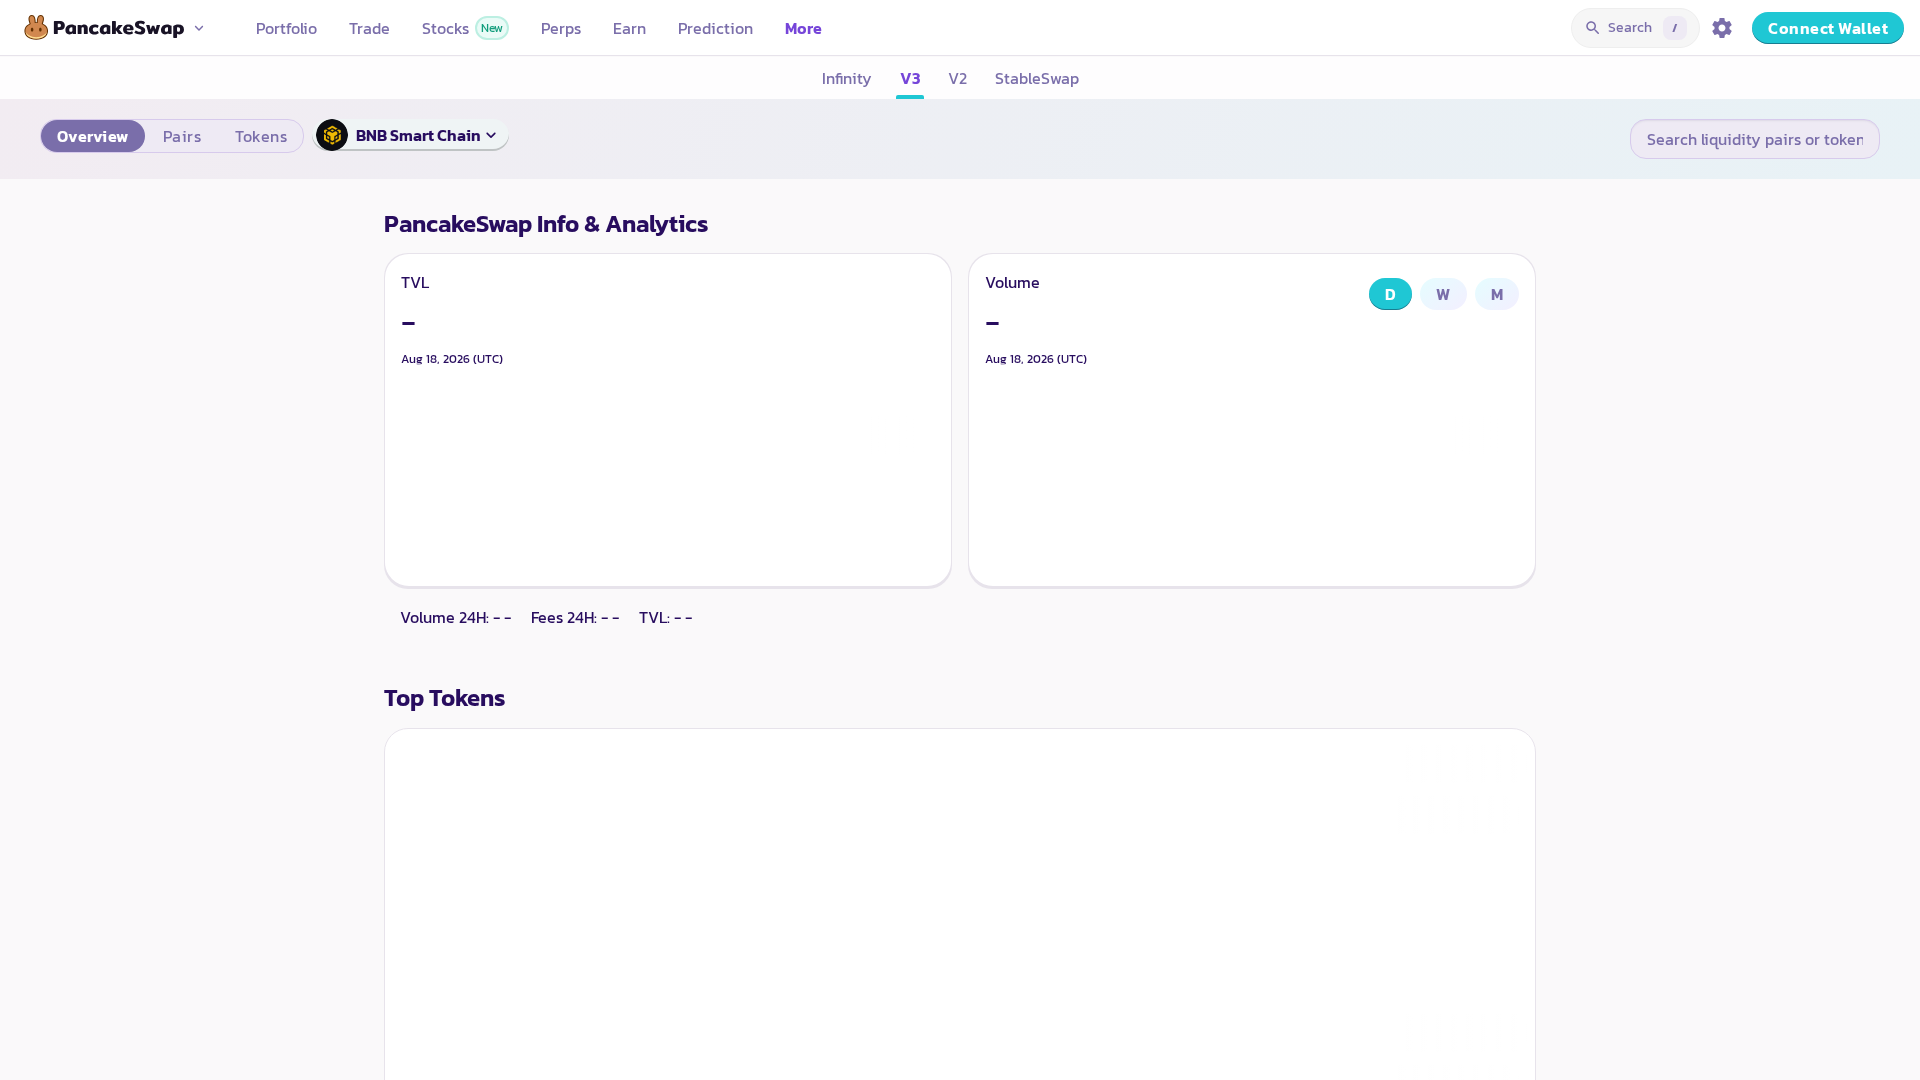Click the magnifier icon in the Search box

coord(1592,28)
